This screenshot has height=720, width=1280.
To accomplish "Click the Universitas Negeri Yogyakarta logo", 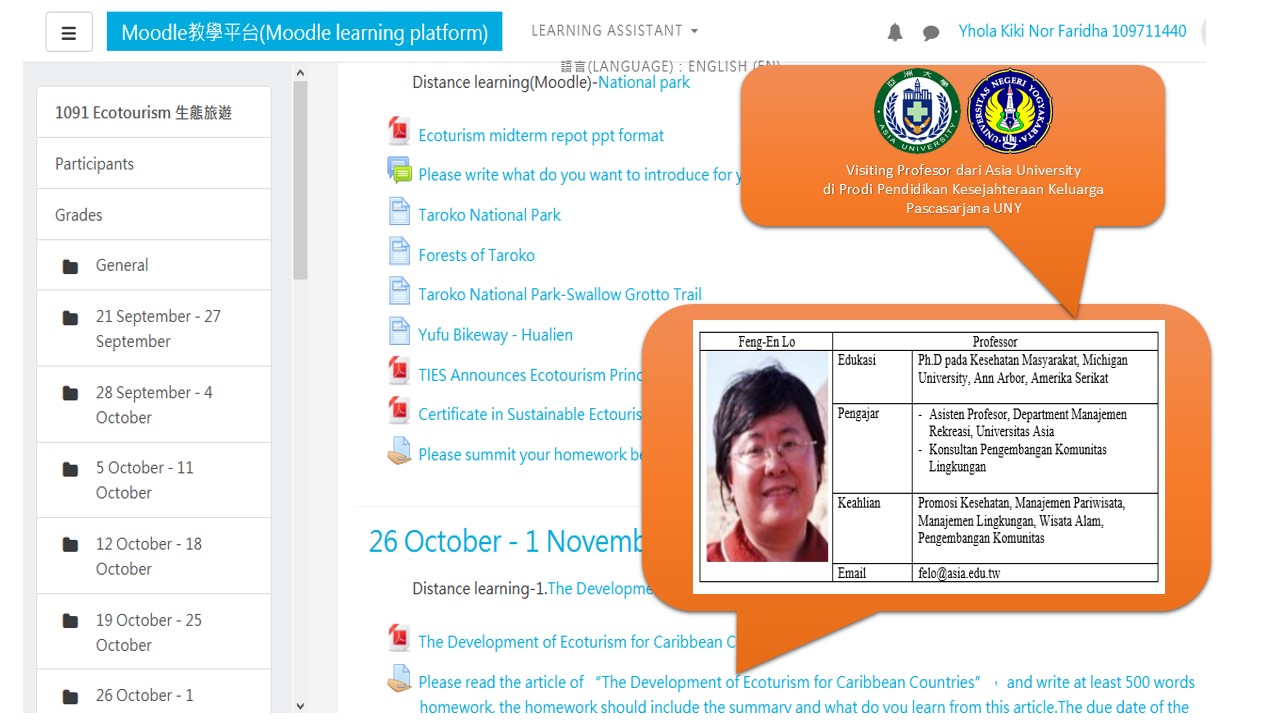I will (1010, 110).
